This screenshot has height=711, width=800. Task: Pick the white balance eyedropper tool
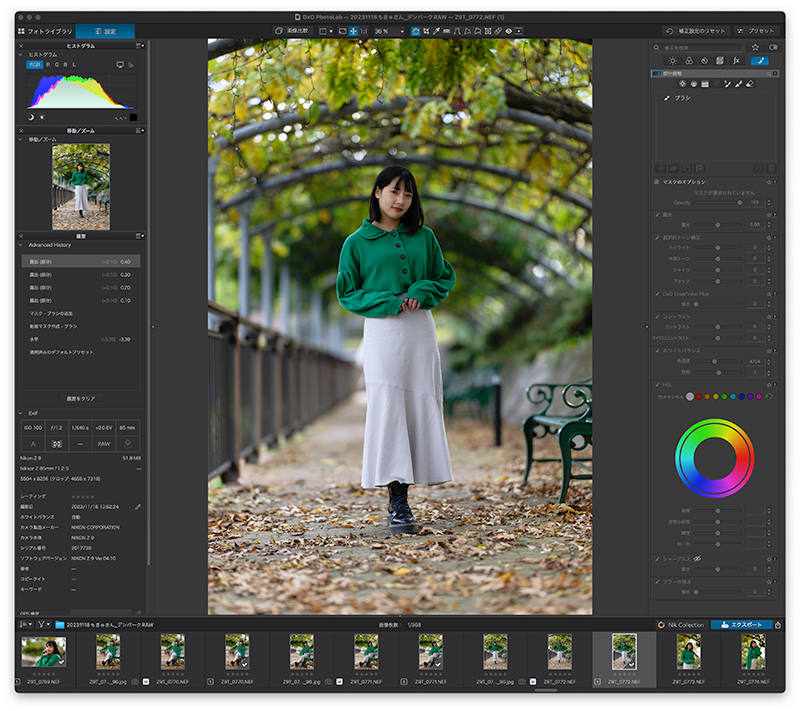pyautogui.click(x=436, y=31)
